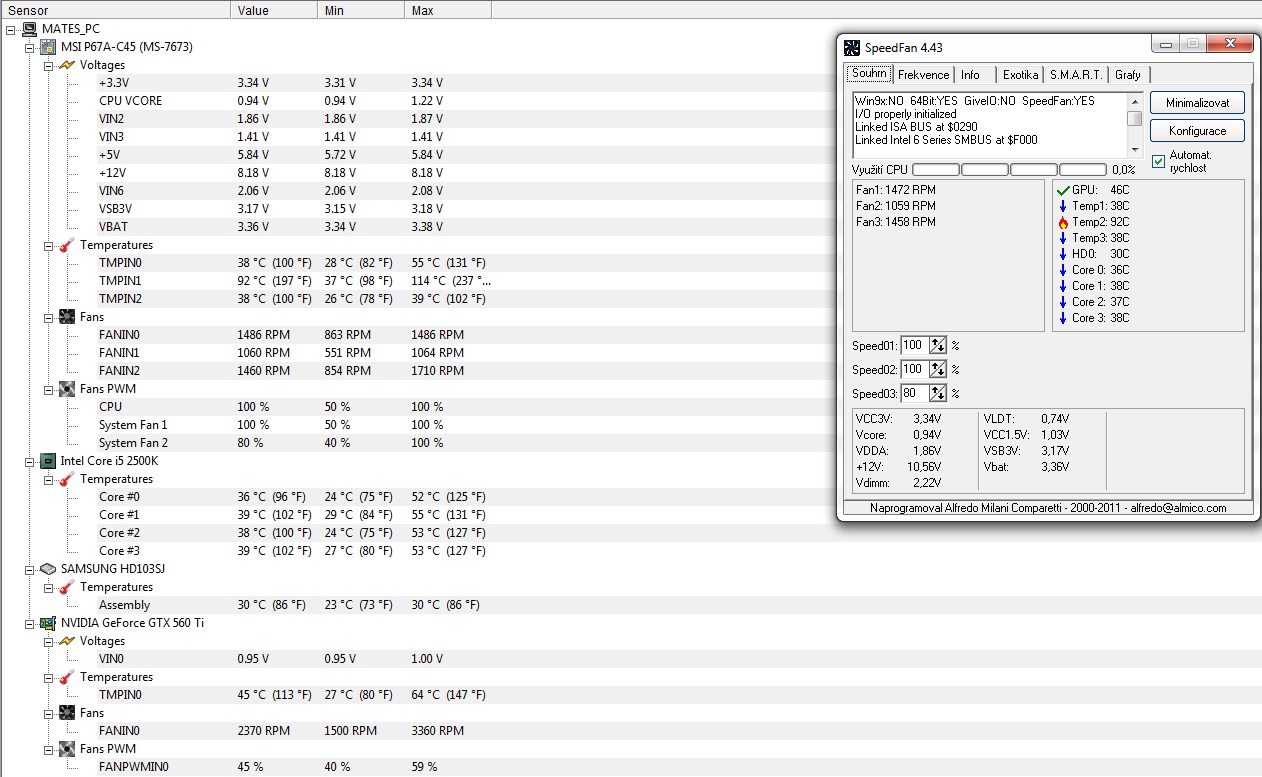Click the CPU chip icon beside Intel Core i5 2500K

(48, 461)
